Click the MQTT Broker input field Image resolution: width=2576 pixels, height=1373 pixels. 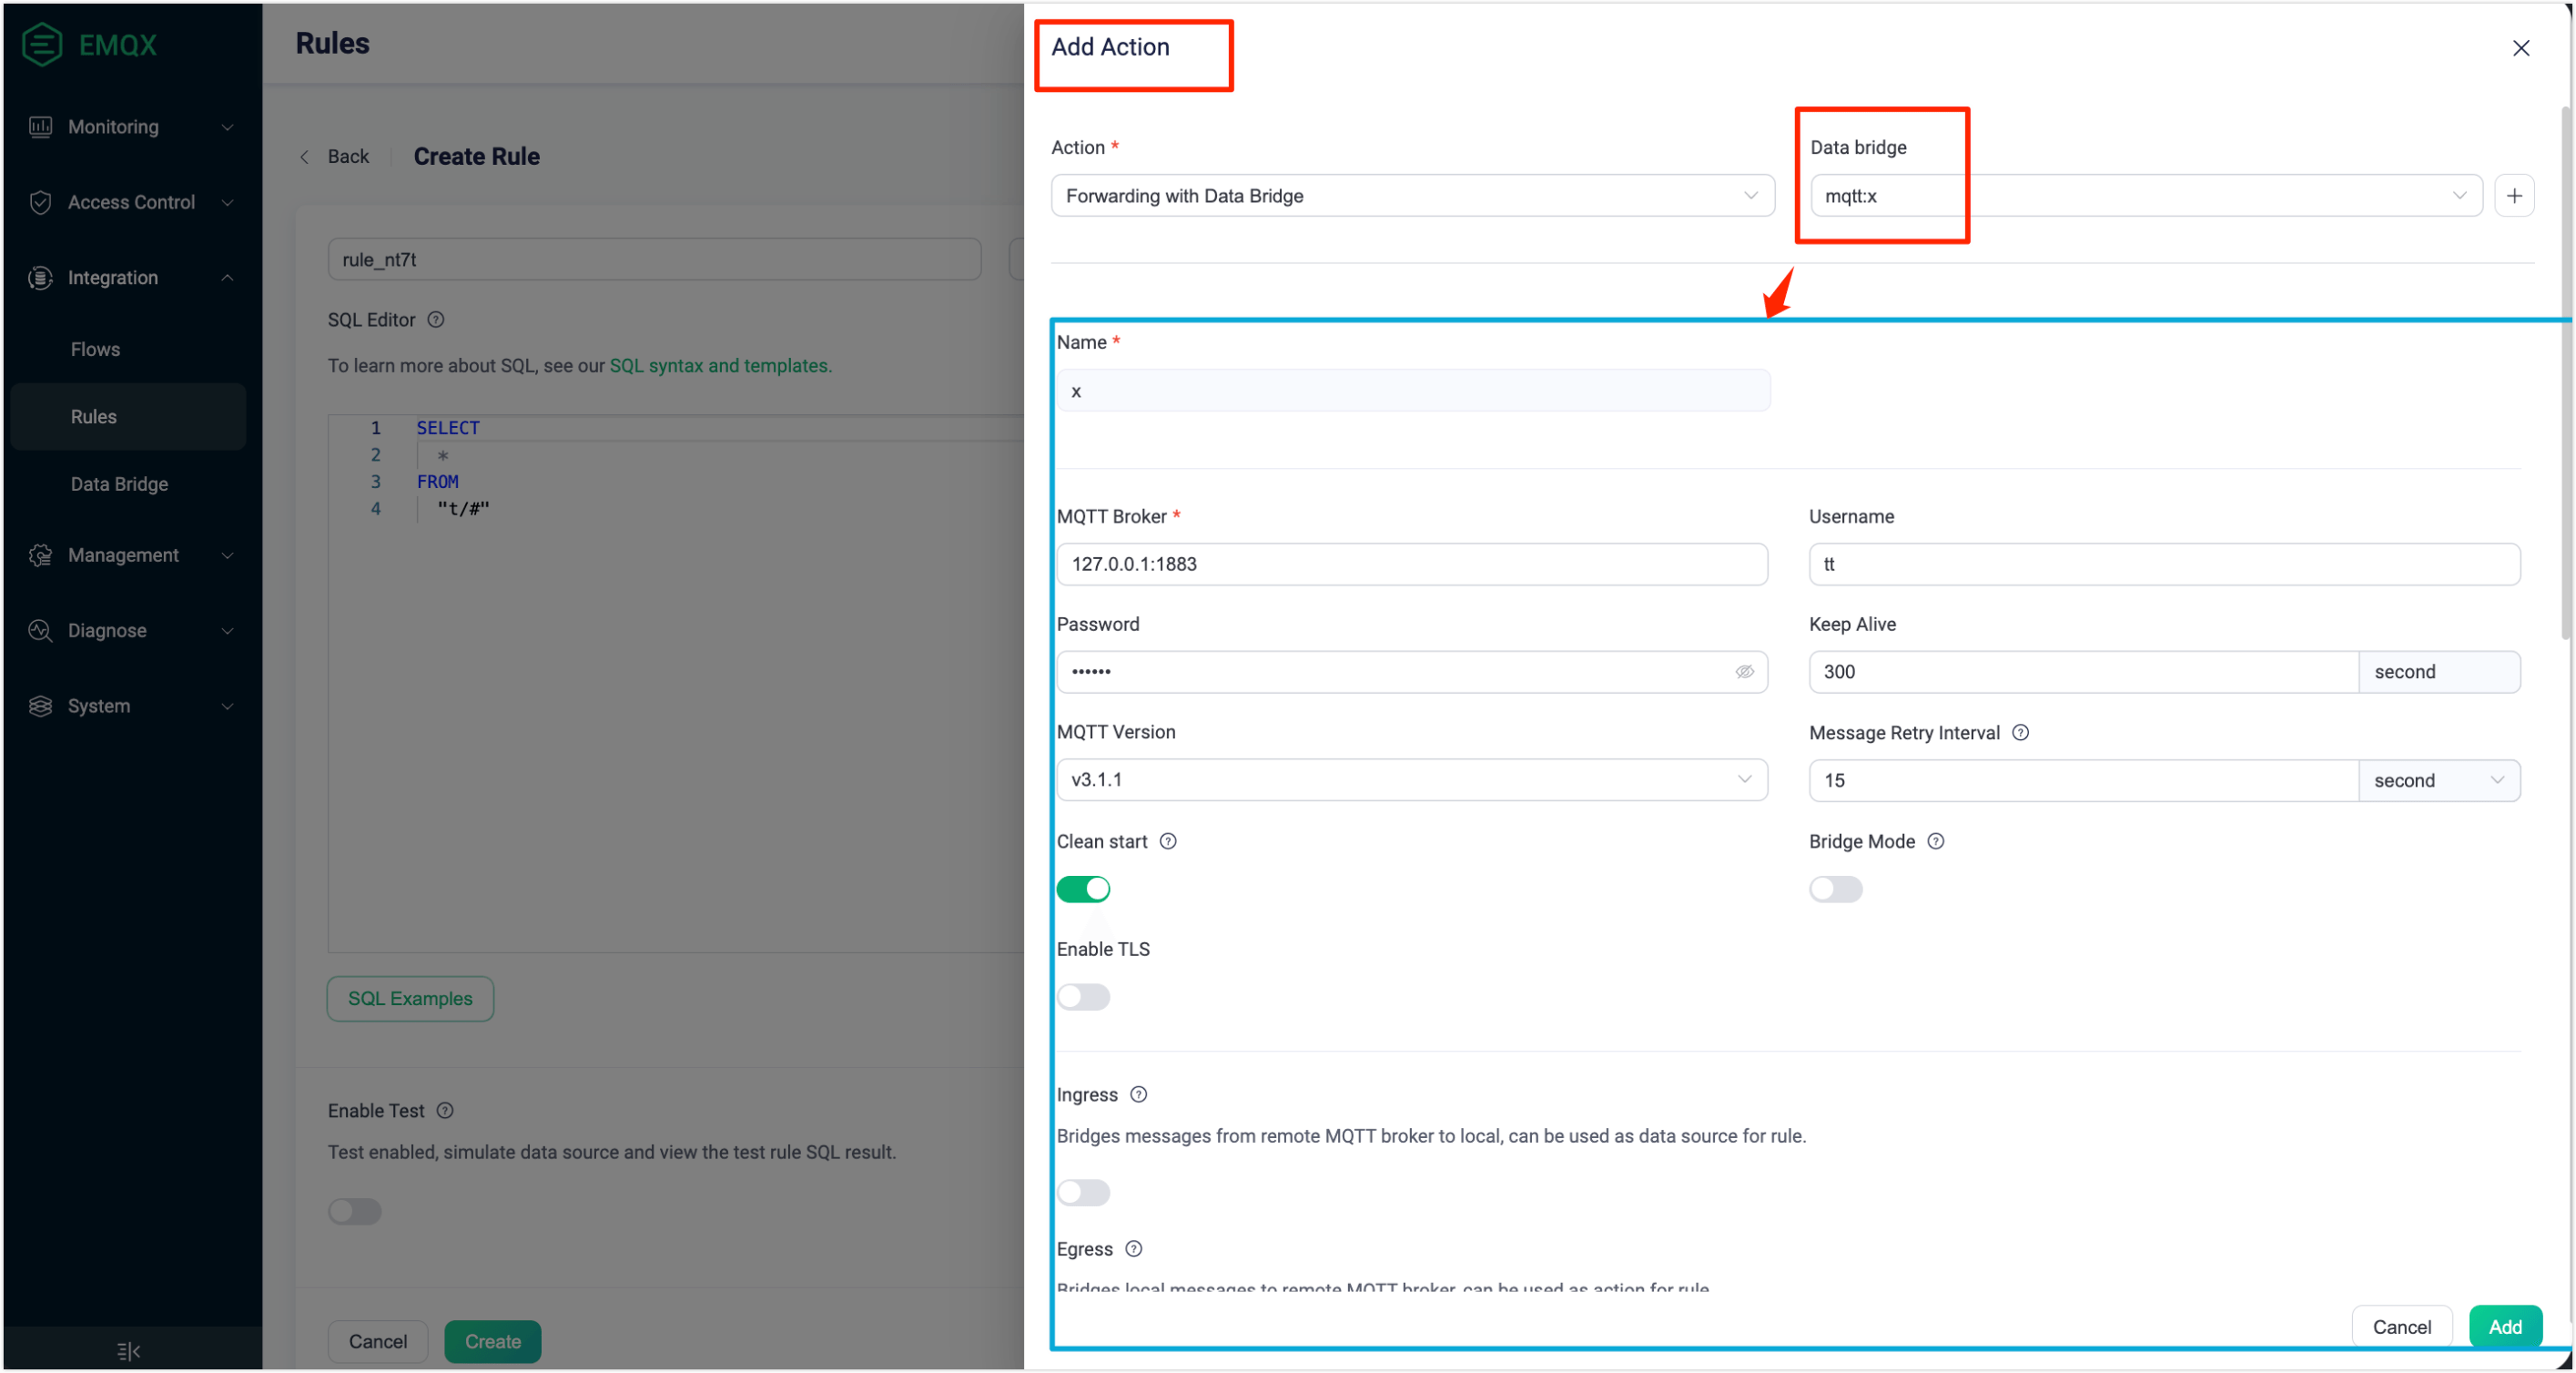point(1411,564)
